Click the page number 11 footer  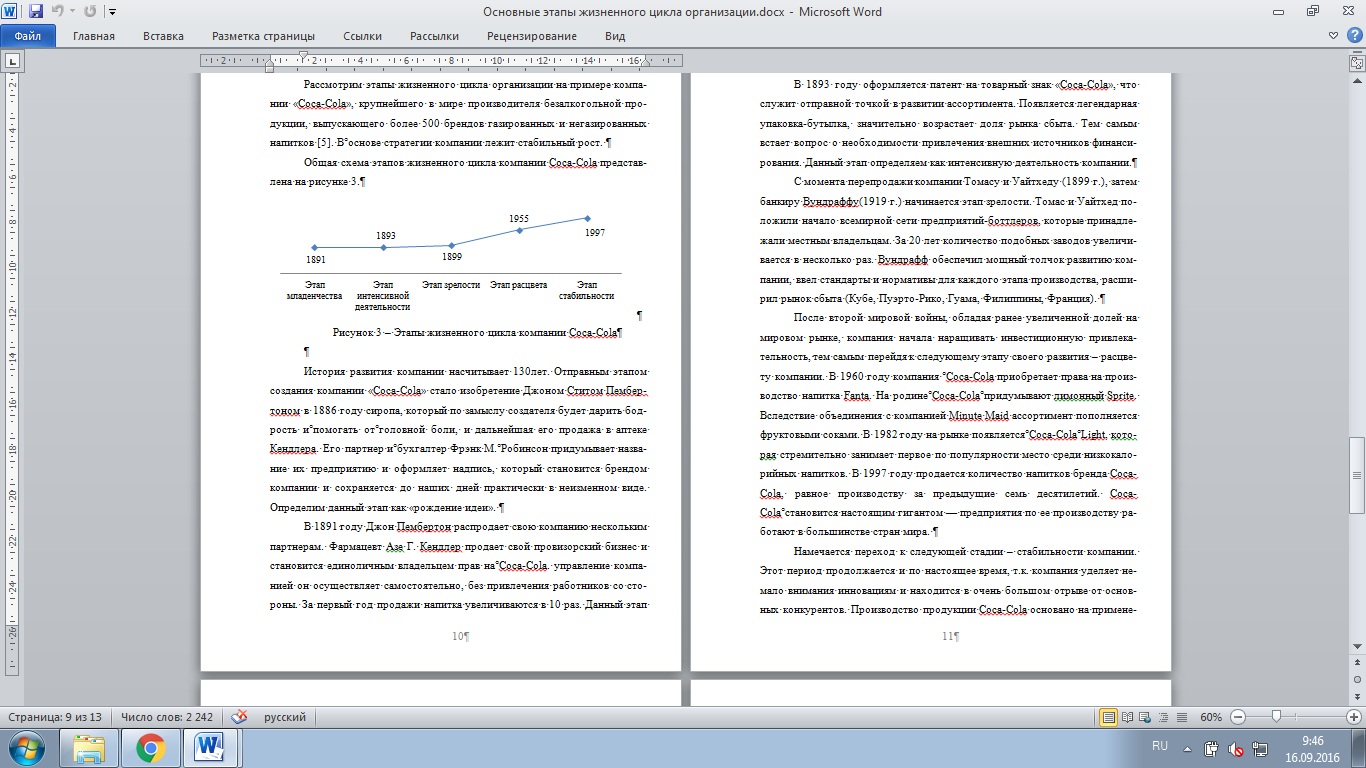pyautogui.click(x=950, y=636)
